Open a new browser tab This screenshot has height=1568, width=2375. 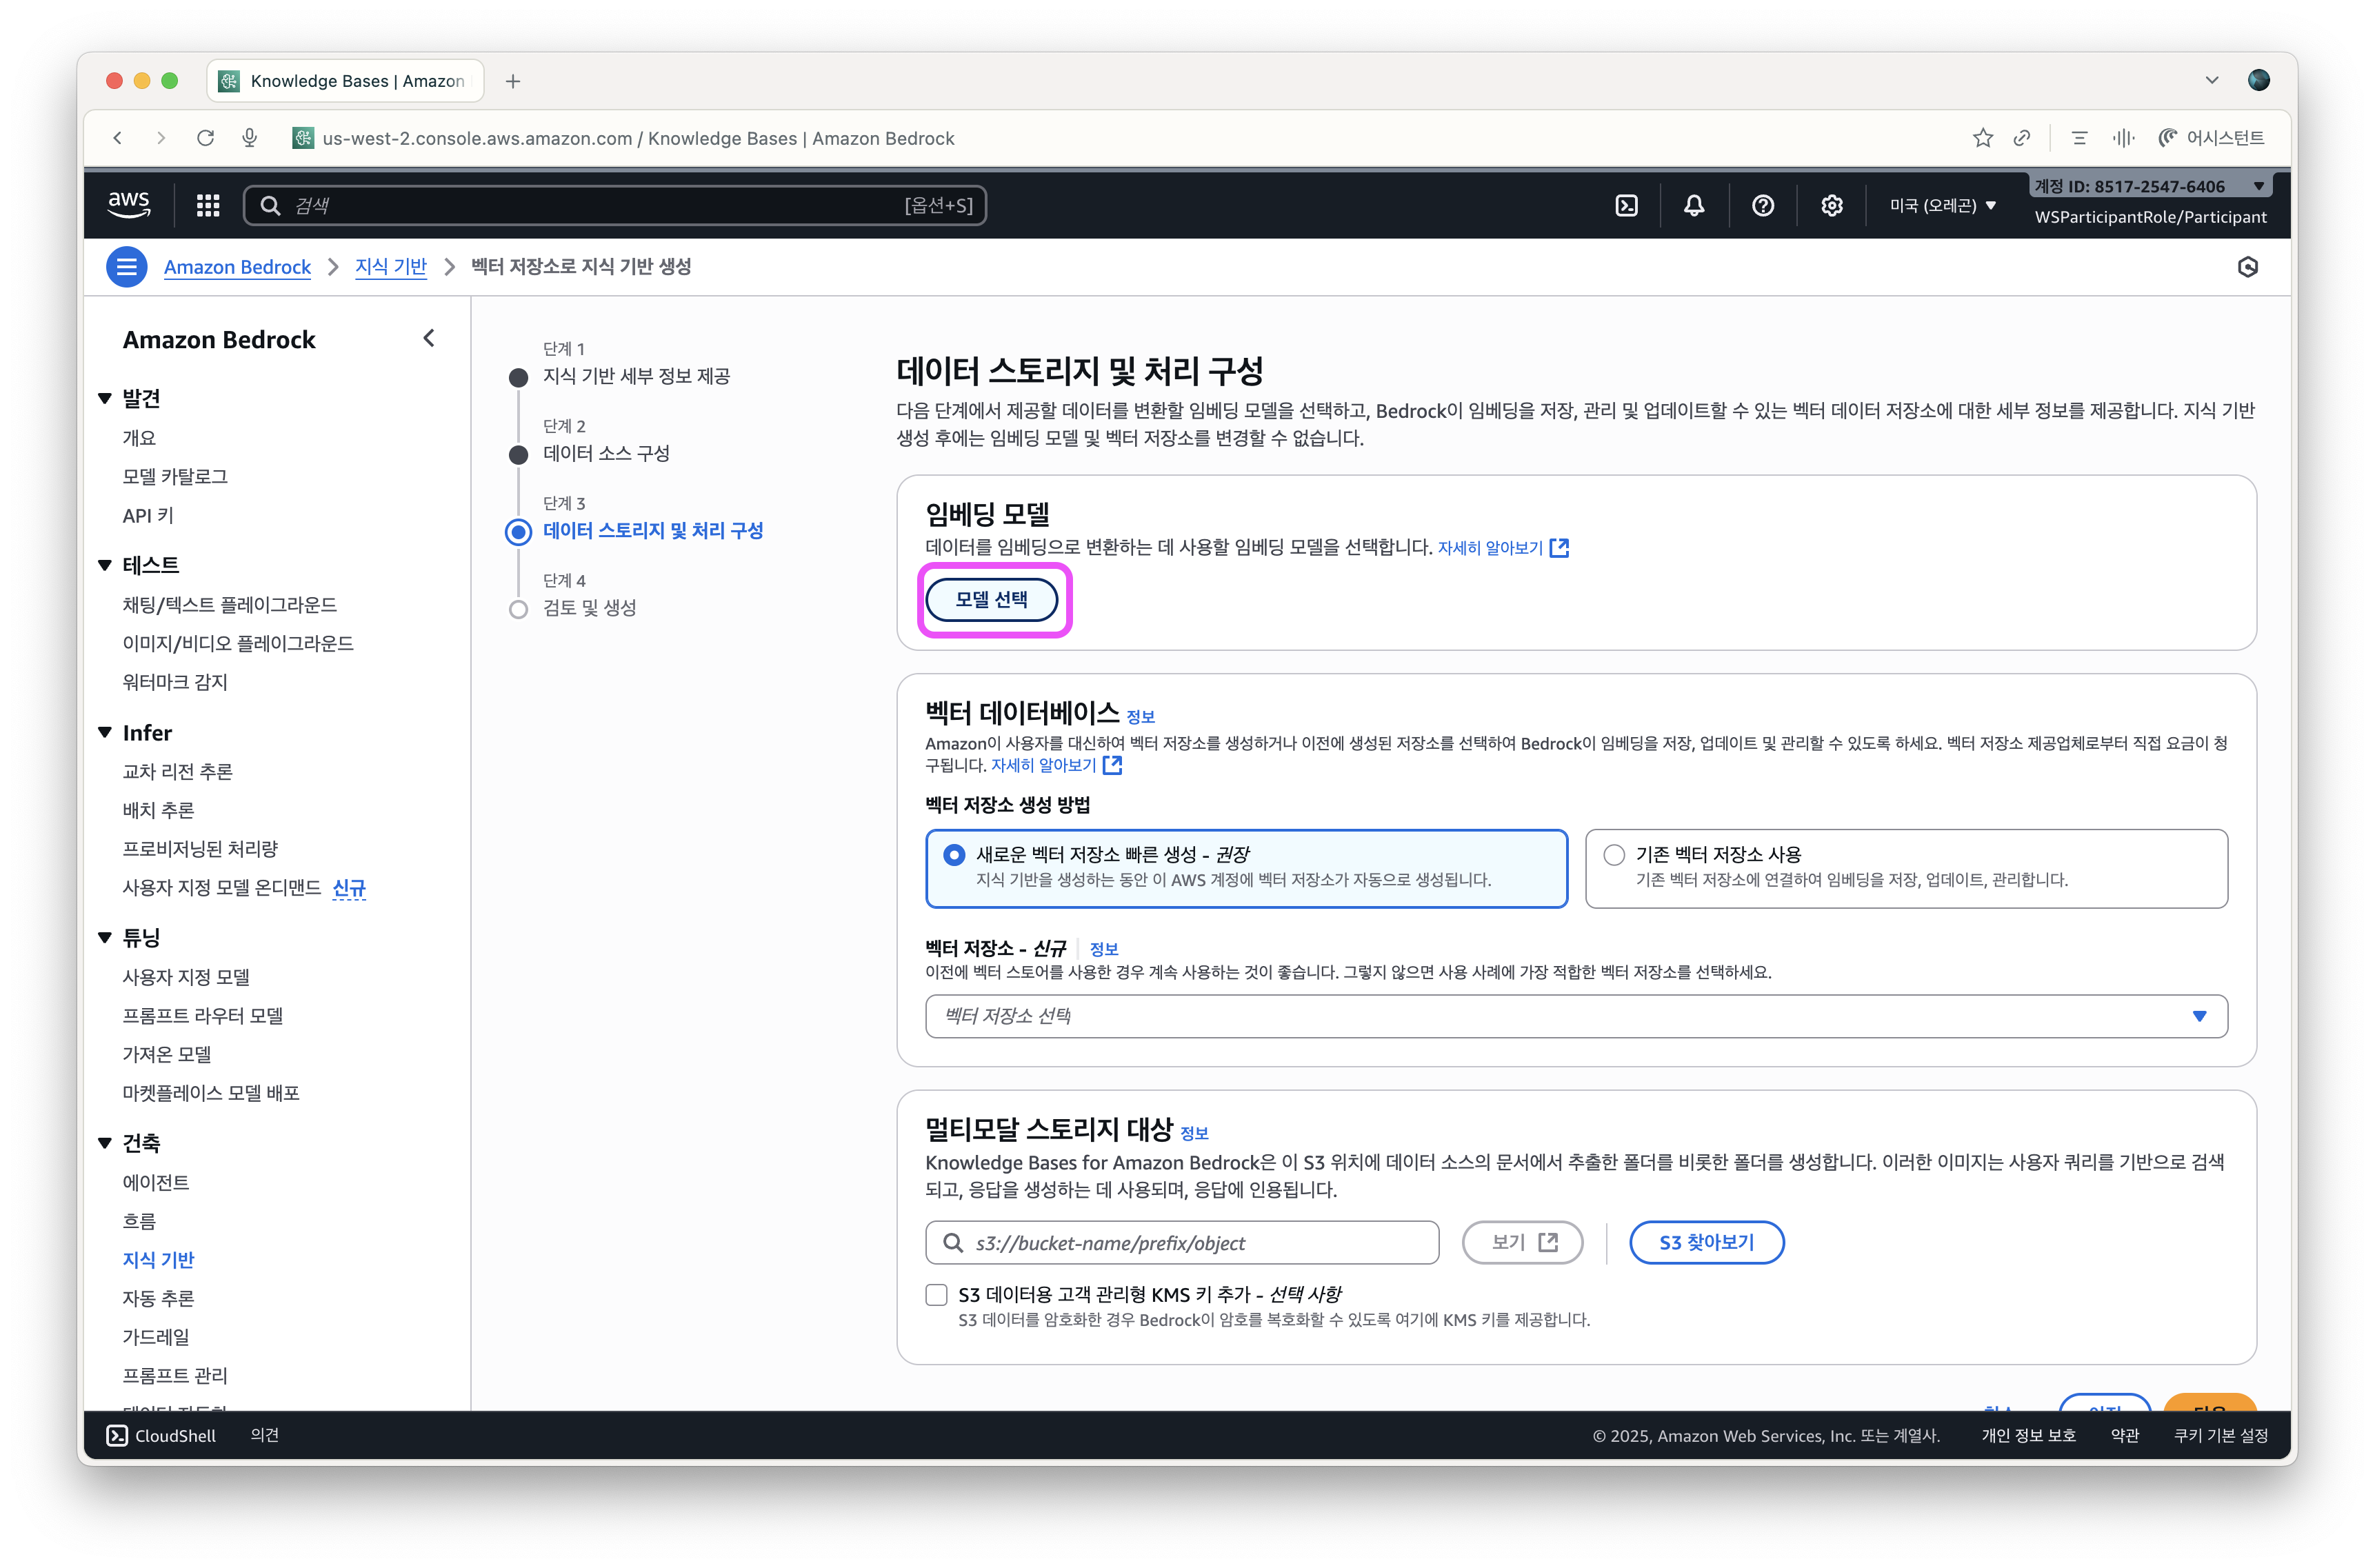coord(513,81)
